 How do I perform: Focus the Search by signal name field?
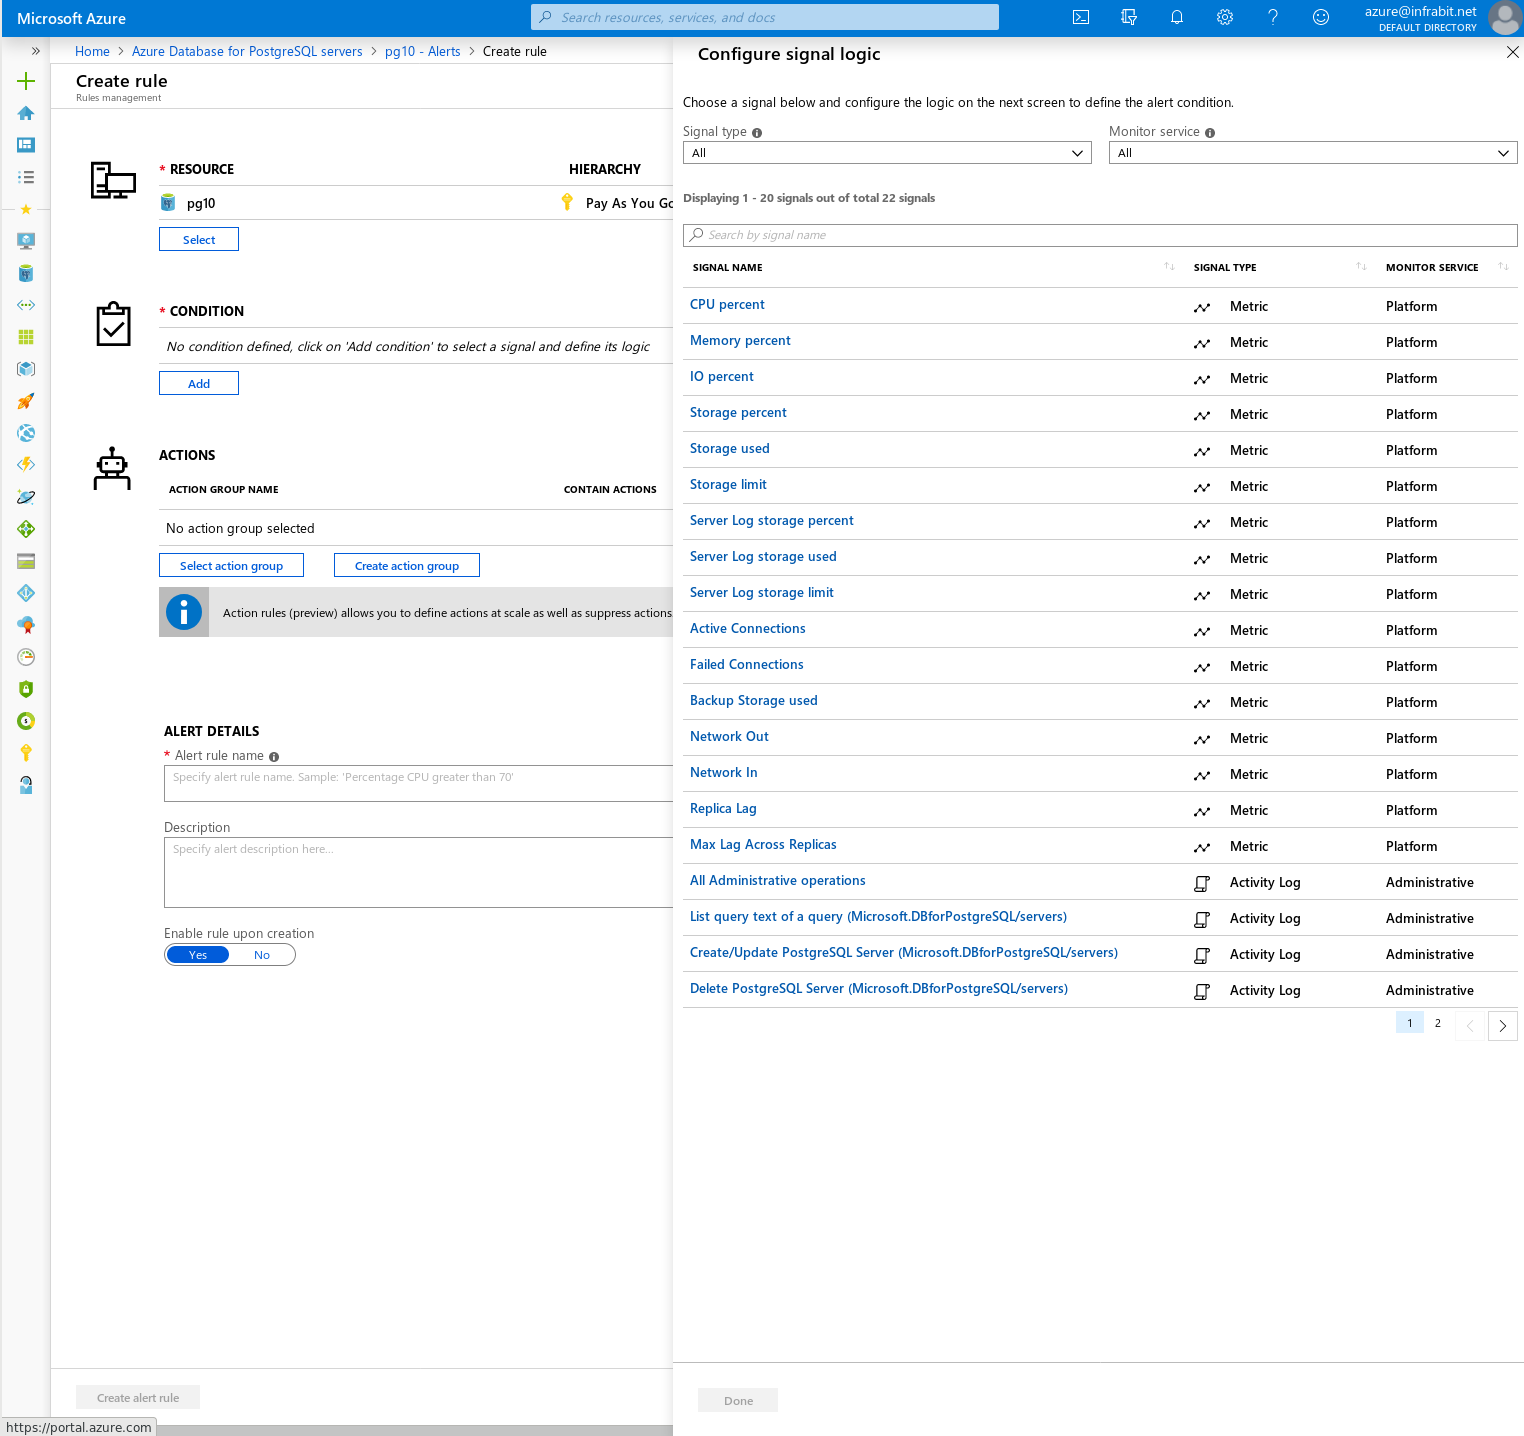point(1100,235)
